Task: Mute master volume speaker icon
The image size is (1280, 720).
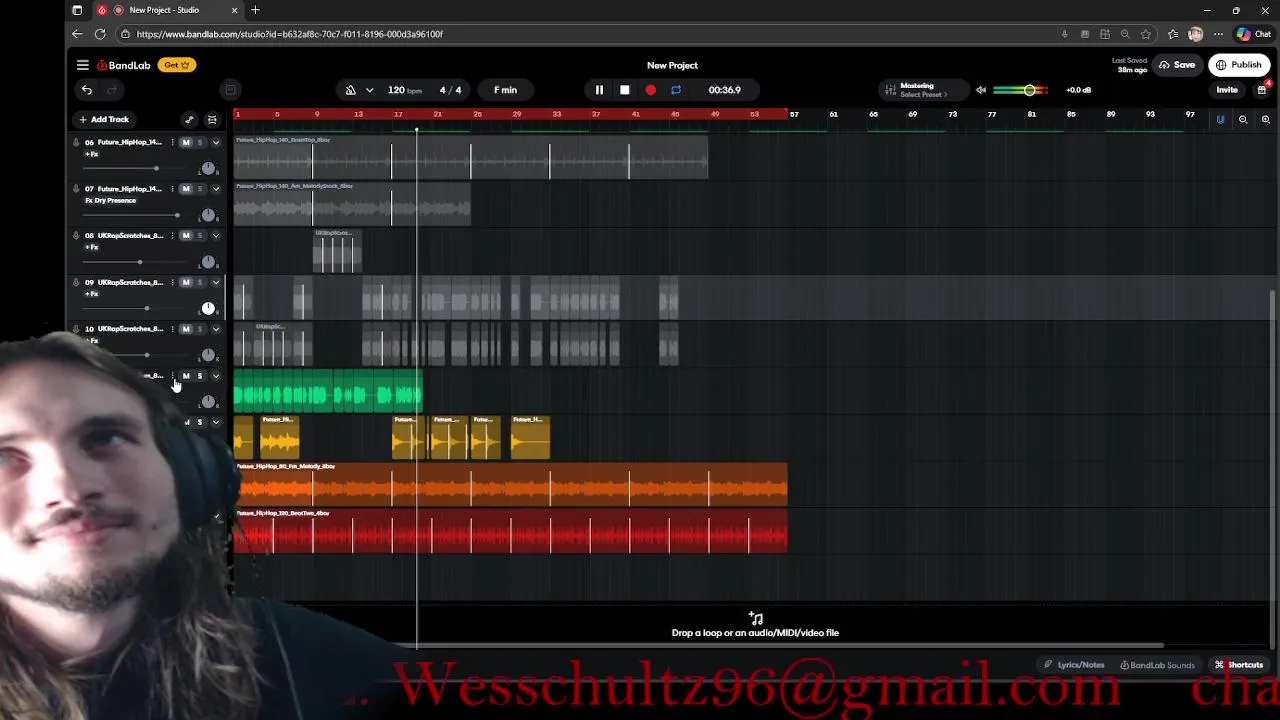Action: pyautogui.click(x=981, y=90)
